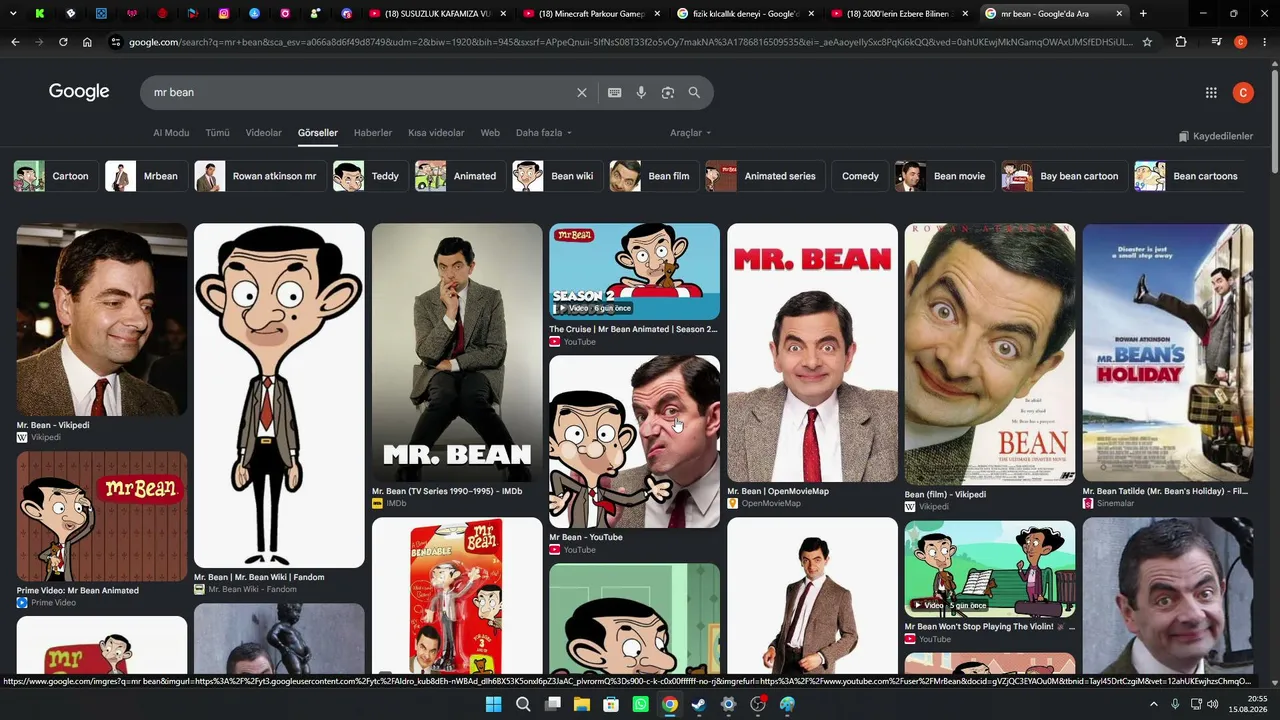Click the magnifier search button
Viewport: 1280px width, 720px height.
click(694, 92)
